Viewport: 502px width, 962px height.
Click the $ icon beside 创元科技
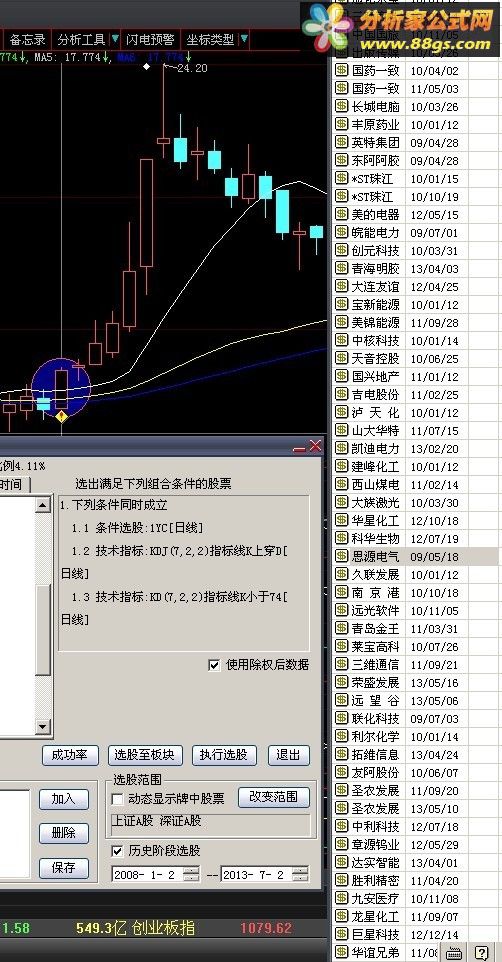click(341, 250)
